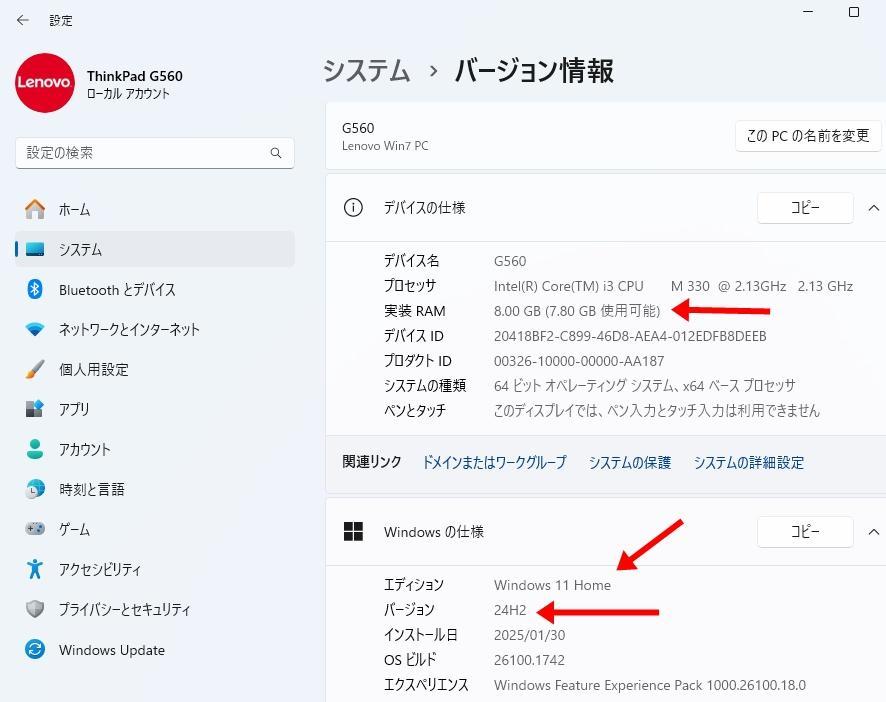Select システム in the sidebar
This screenshot has width=886, height=702.
tap(154, 249)
